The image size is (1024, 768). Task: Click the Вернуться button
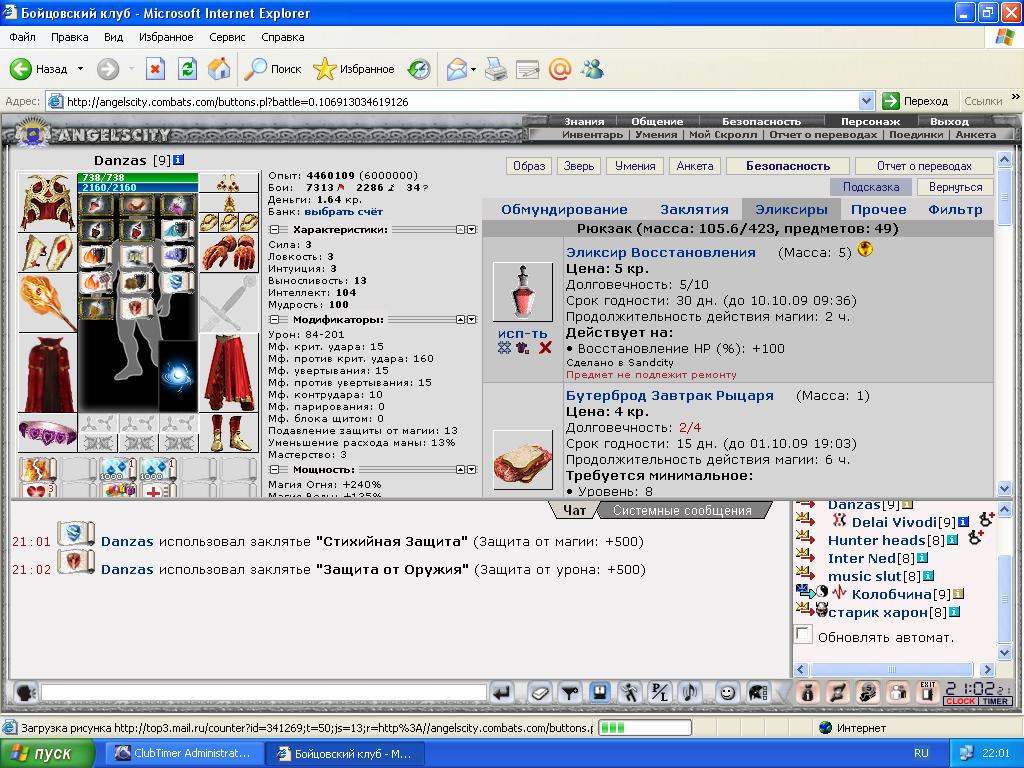[x=955, y=187]
